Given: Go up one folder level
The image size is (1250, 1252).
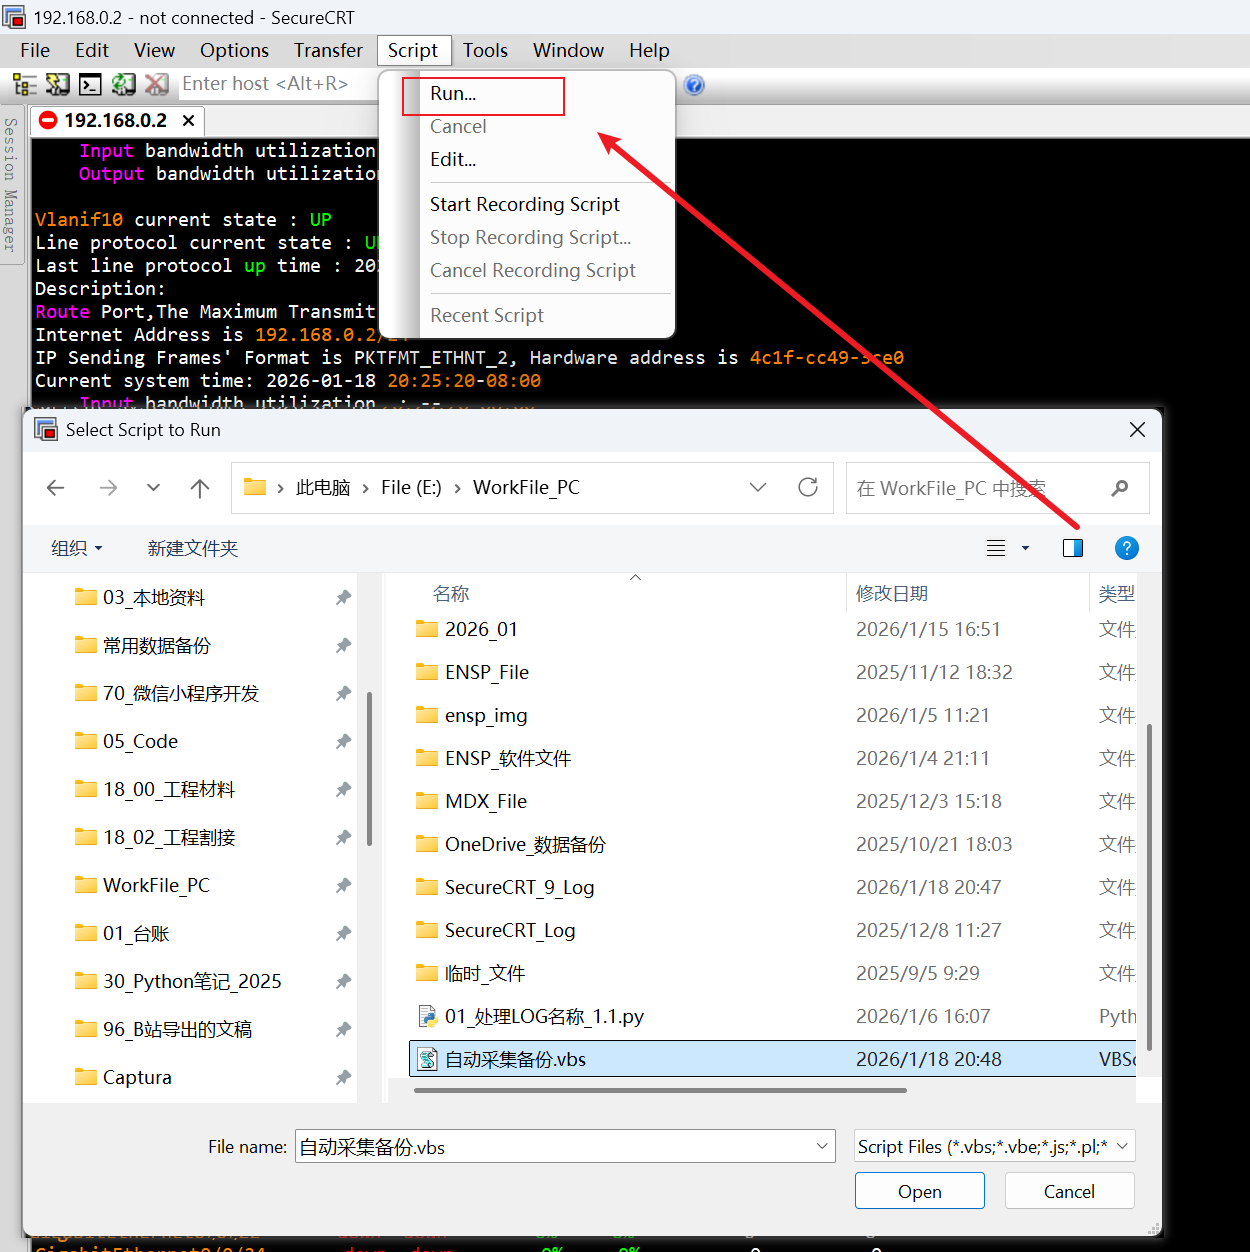Looking at the screenshot, I should pos(200,488).
